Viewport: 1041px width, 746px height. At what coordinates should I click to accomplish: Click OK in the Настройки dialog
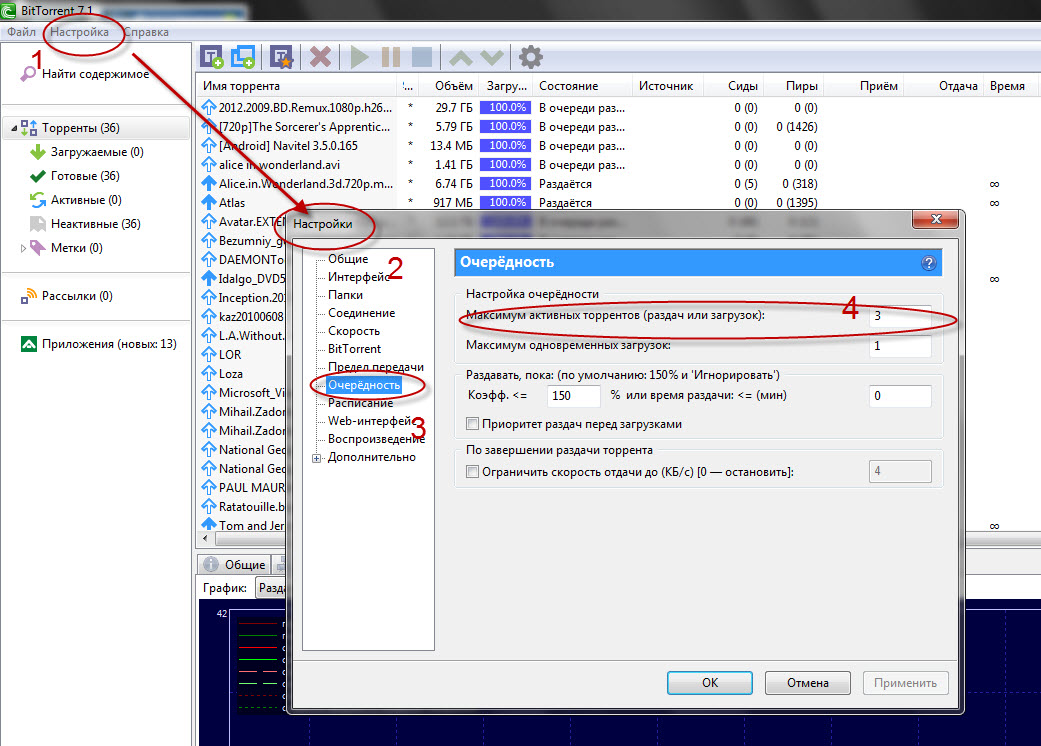coord(710,683)
